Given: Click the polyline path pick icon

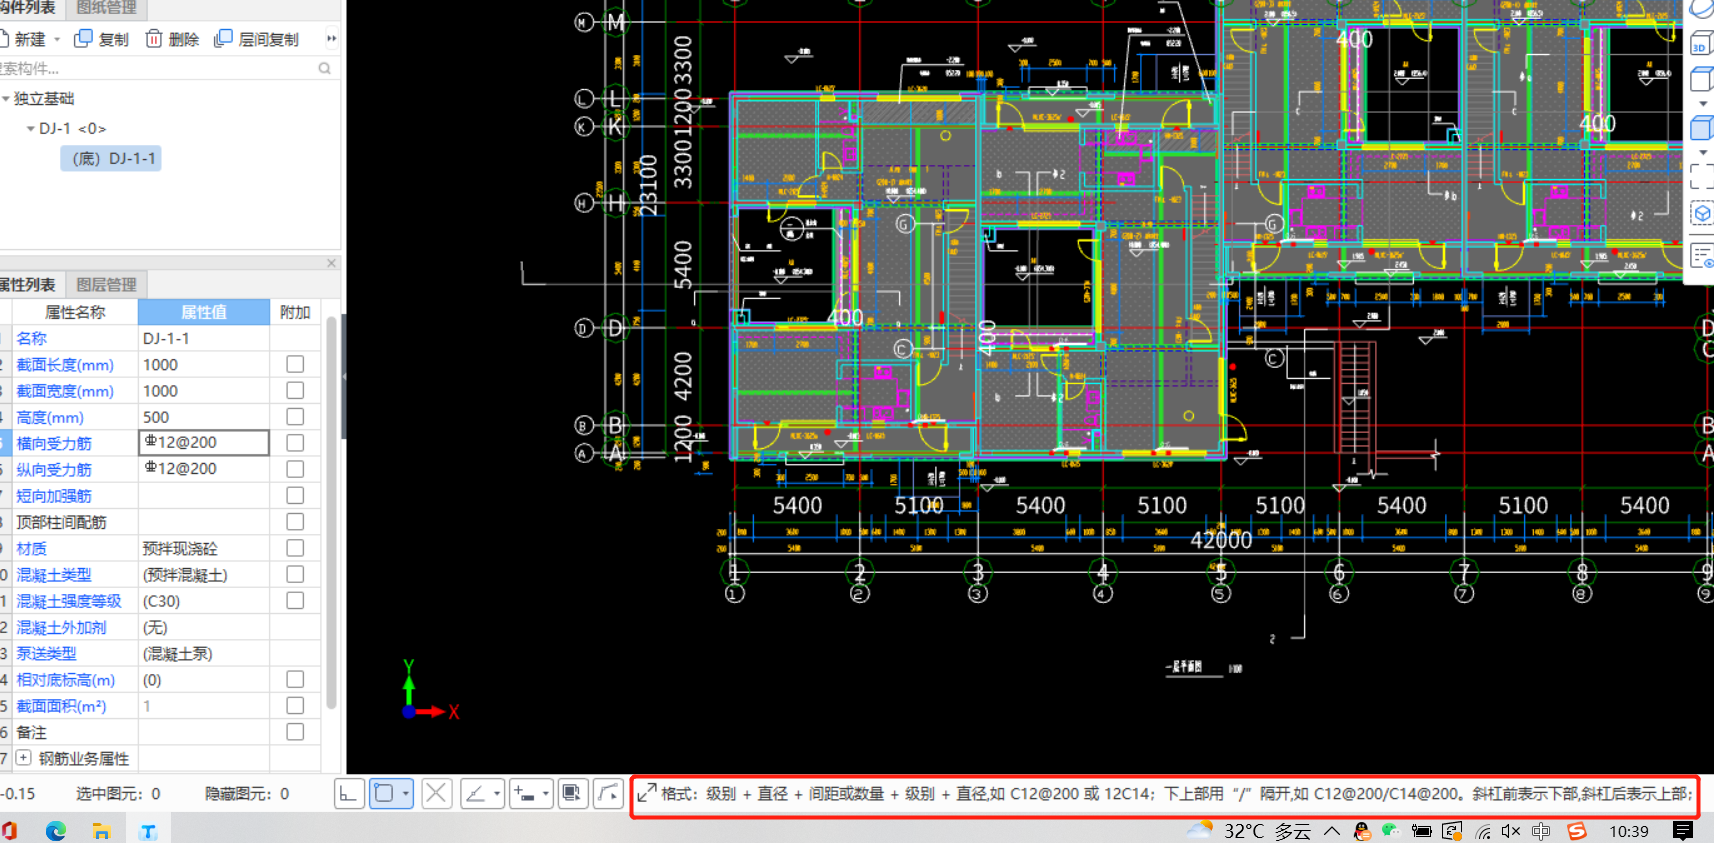Looking at the screenshot, I should 608,794.
